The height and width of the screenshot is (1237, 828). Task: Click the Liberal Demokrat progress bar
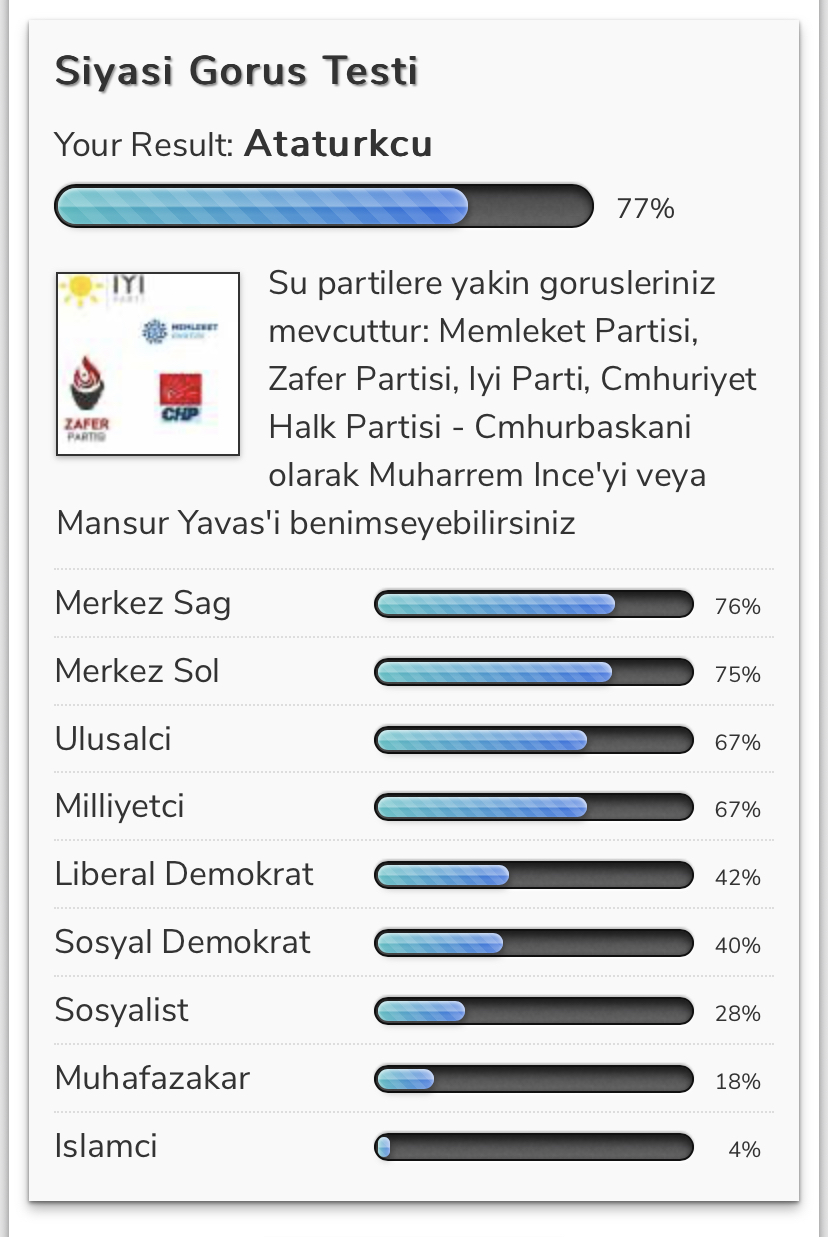(534, 875)
